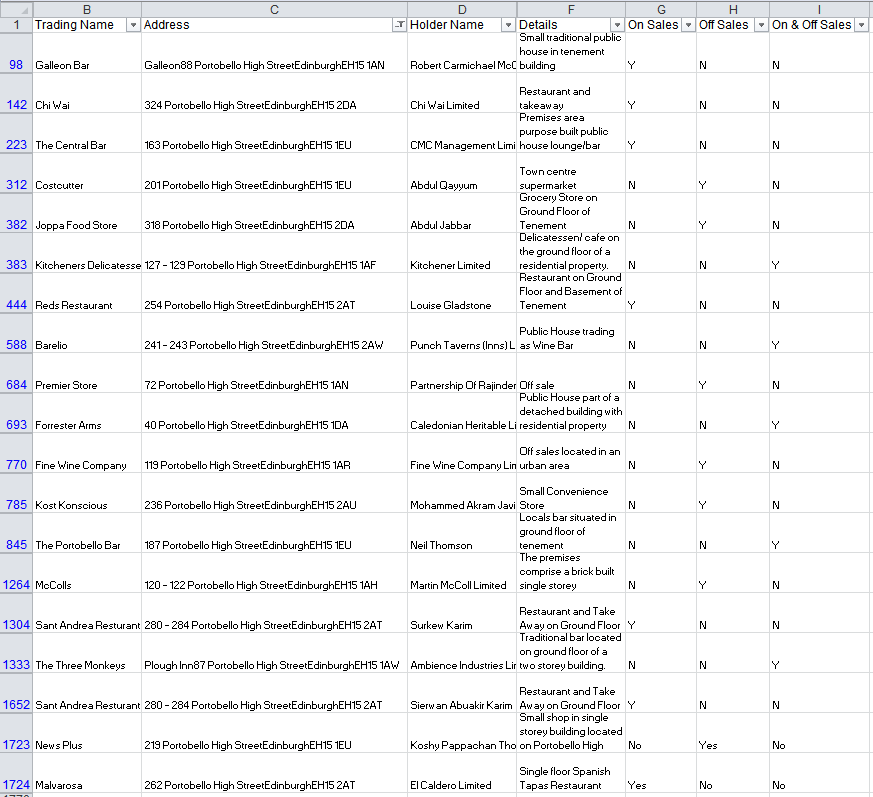Select column I header
873x797 pixels.
(x=819, y=9)
